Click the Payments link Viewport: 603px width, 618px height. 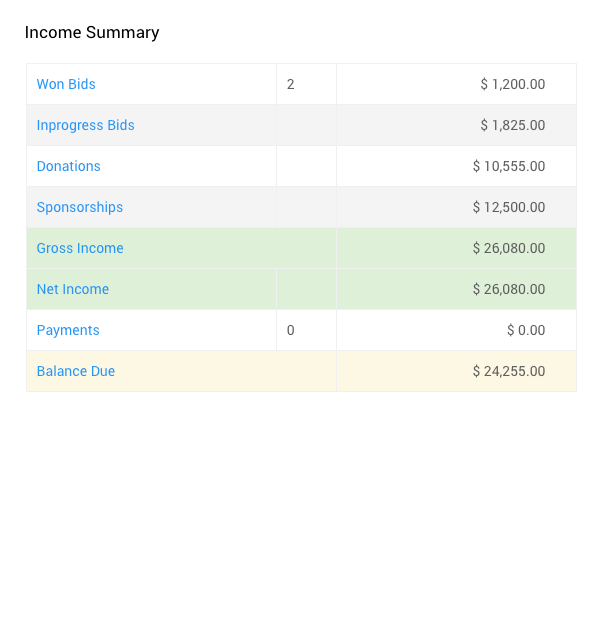(x=68, y=330)
